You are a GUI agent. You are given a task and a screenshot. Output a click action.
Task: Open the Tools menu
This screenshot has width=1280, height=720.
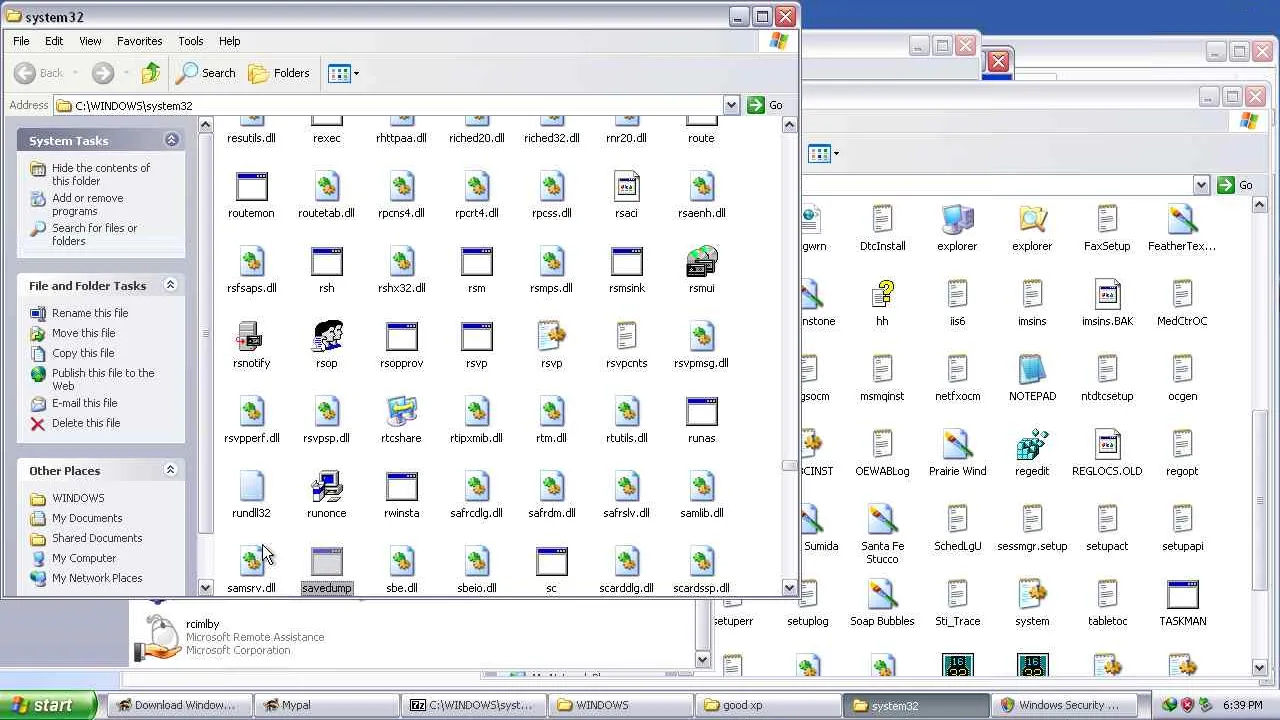190,41
